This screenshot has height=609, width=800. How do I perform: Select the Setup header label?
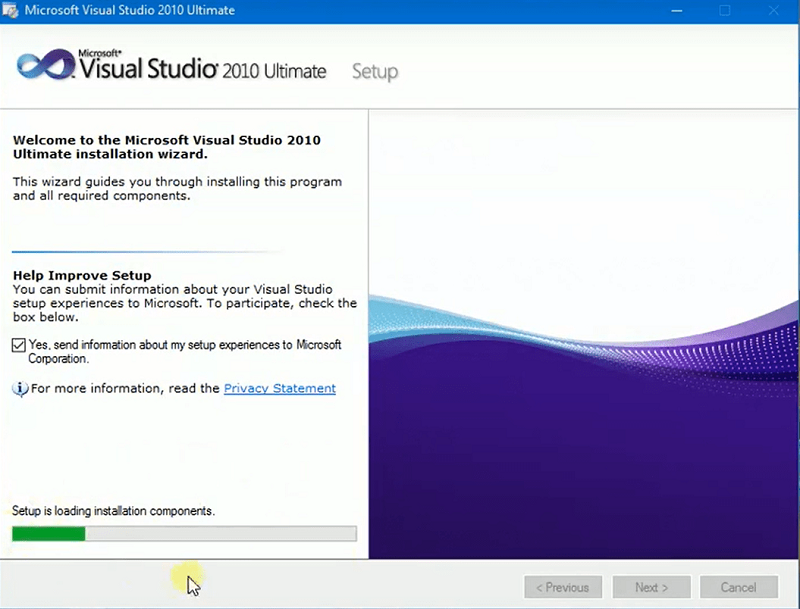click(375, 72)
